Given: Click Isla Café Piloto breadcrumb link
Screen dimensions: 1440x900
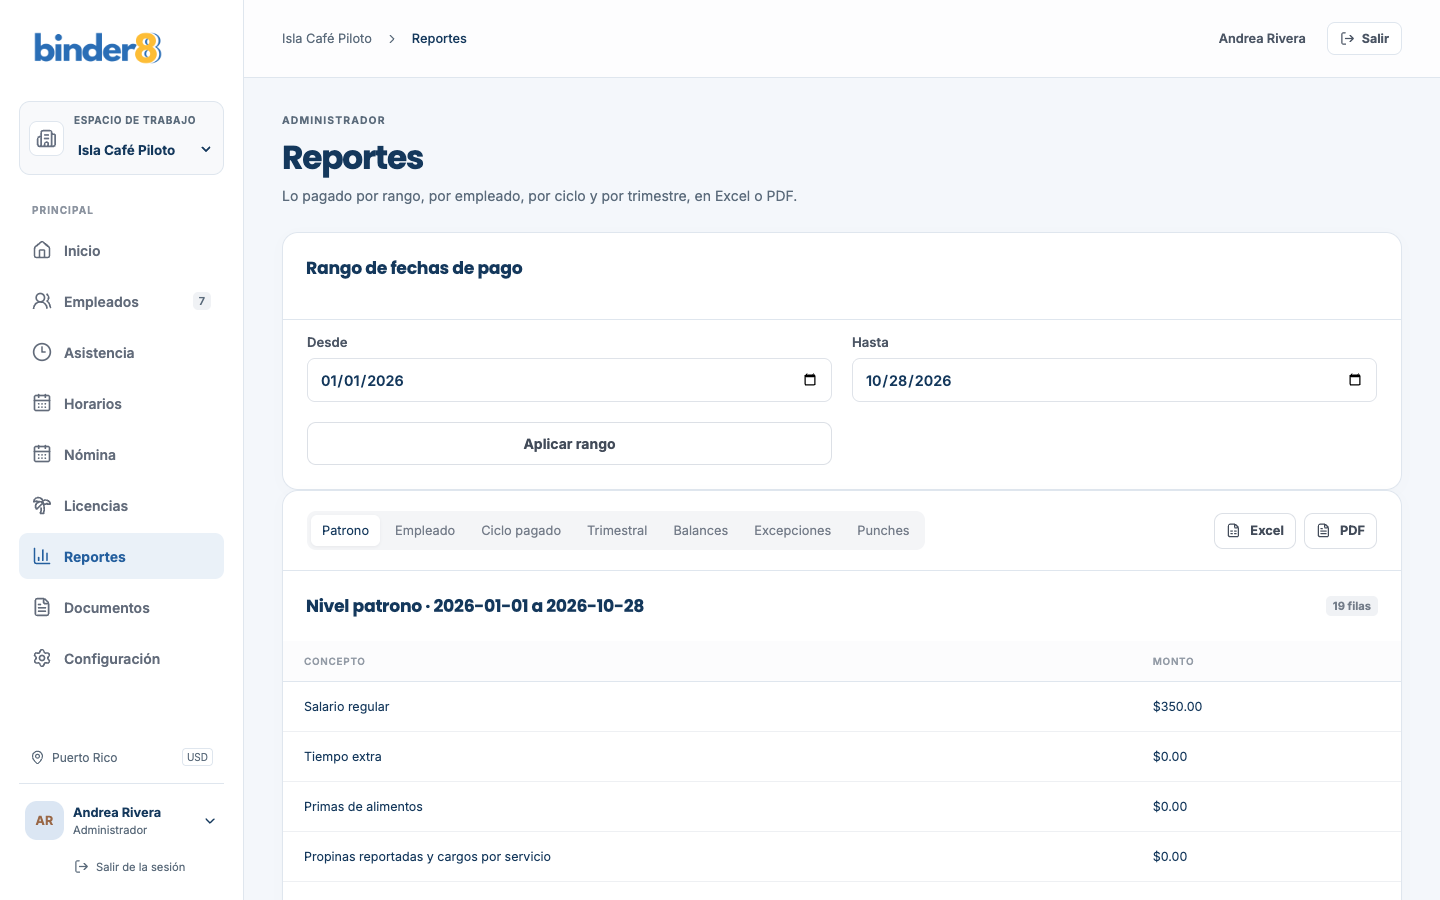Looking at the screenshot, I should pos(327,38).
